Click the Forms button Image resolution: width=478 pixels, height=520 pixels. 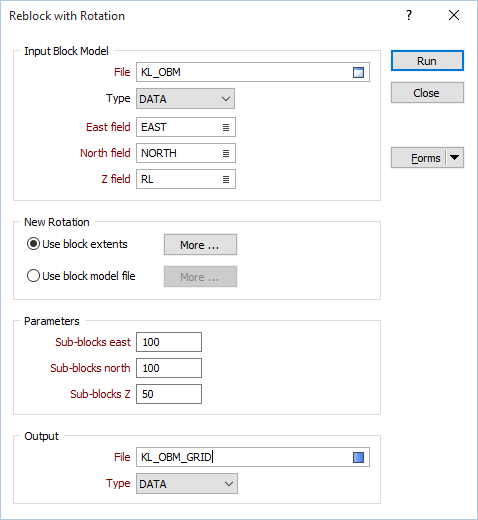[x=419, y=158]
